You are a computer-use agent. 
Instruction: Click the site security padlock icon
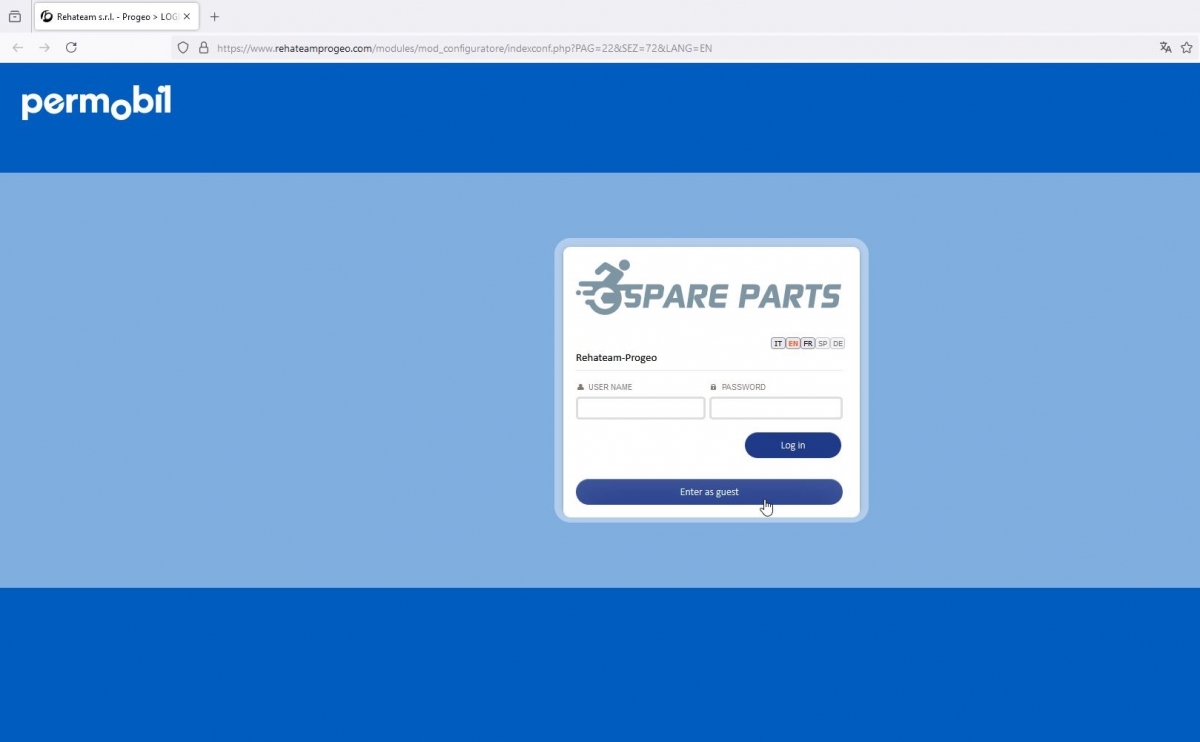tap(203, 47)
